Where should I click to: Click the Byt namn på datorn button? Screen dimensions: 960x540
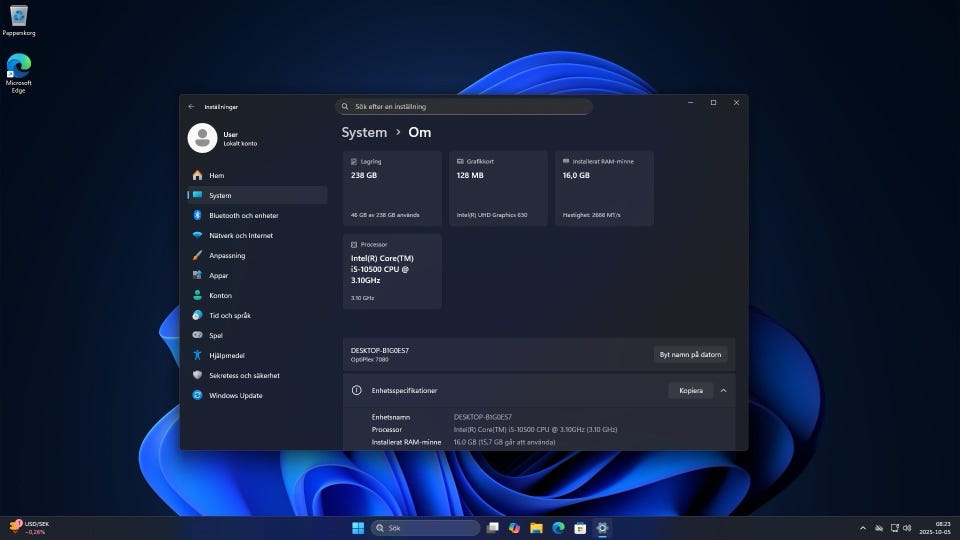pyautogui.click(x=691, y=354)
